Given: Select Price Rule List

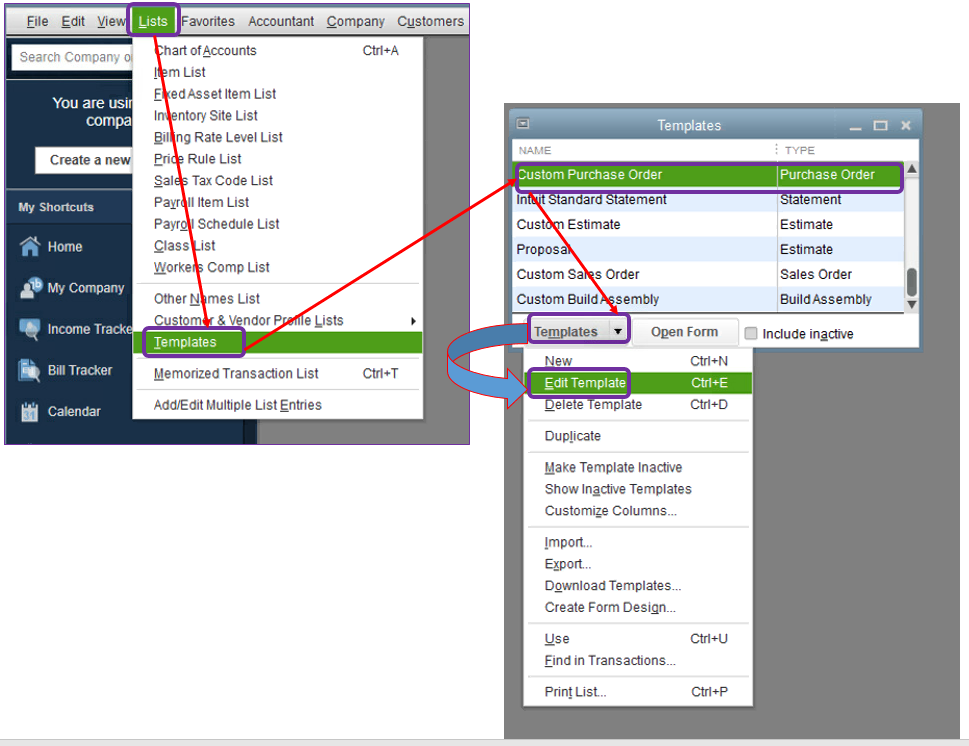Looking at the screenshot, I should coord(278,159).
